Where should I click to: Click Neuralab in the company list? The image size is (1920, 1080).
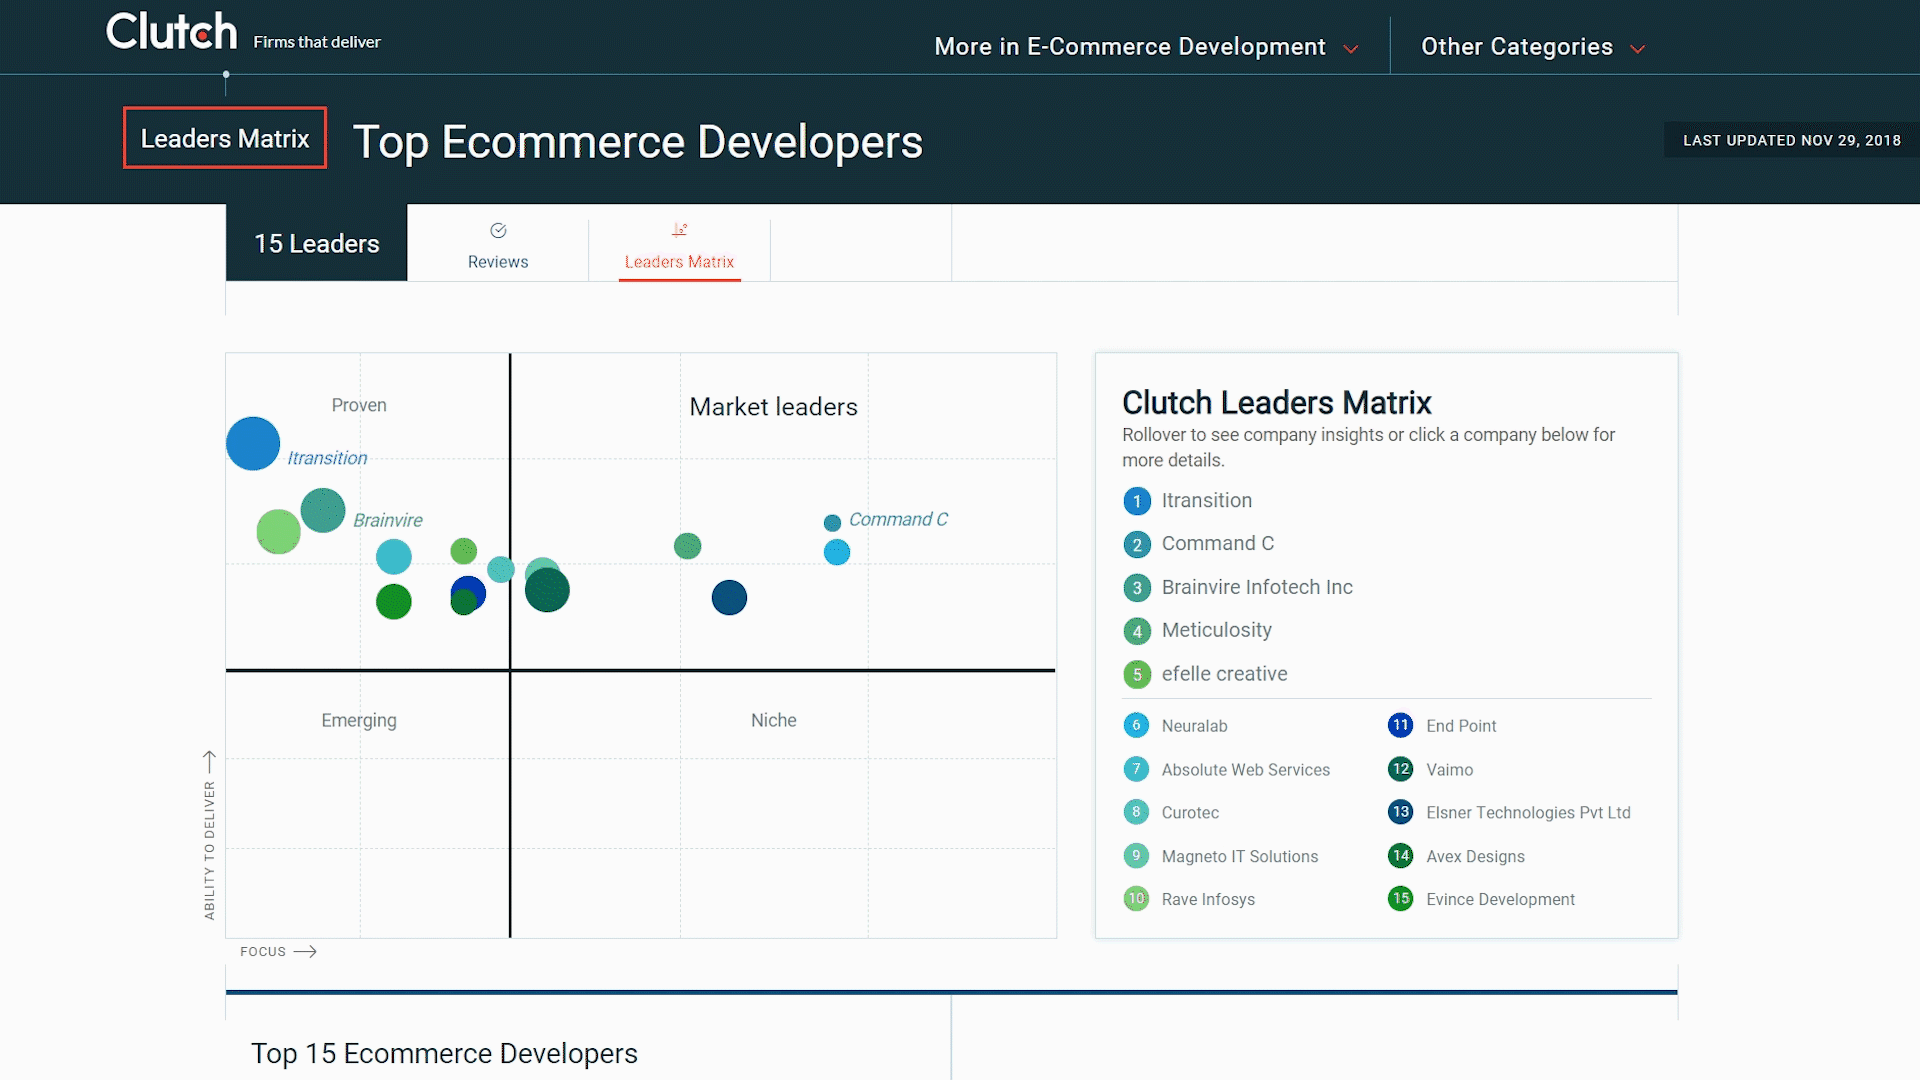pos(1194,726)
